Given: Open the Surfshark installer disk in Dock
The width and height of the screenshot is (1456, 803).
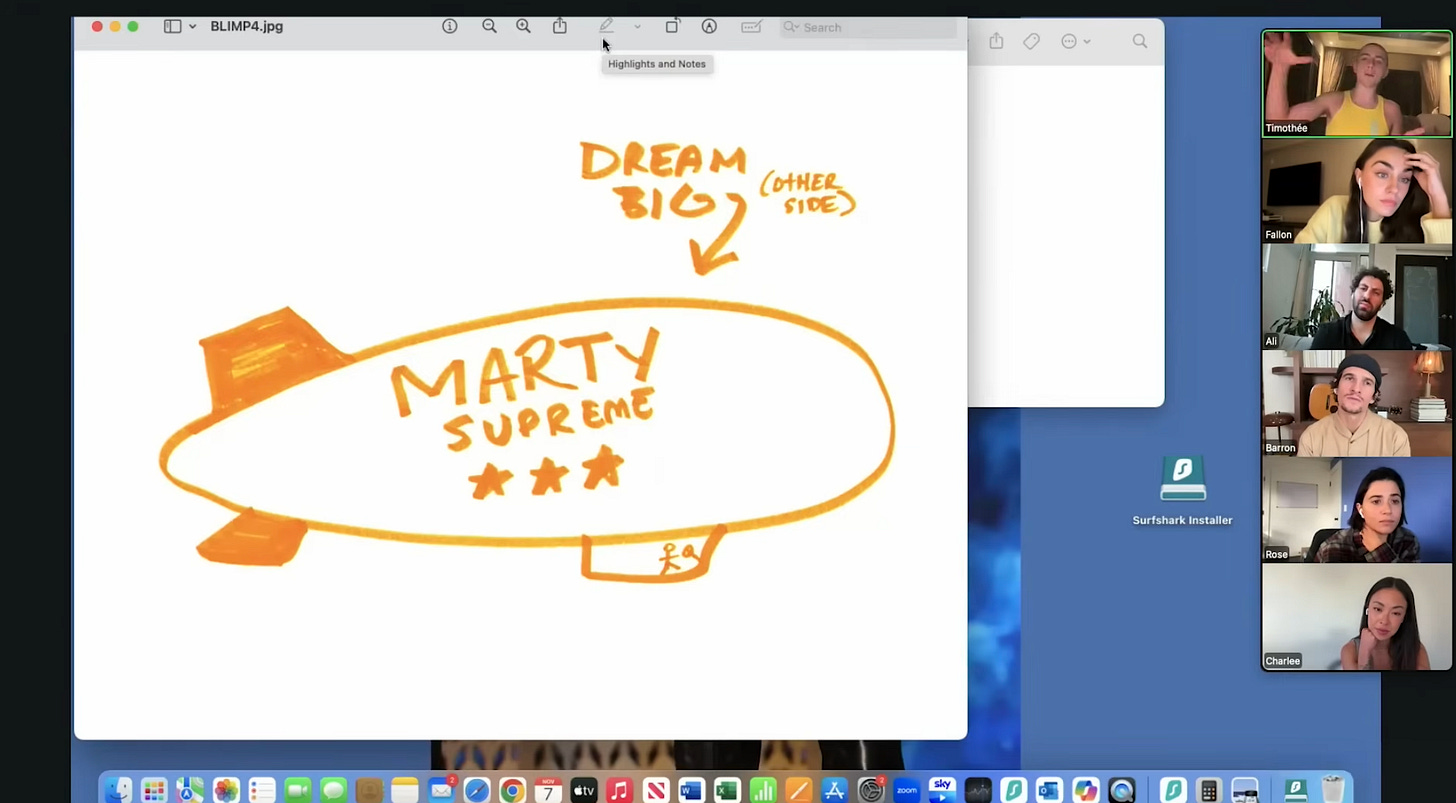Looking at the screenshot, I should pos(1296,790).
